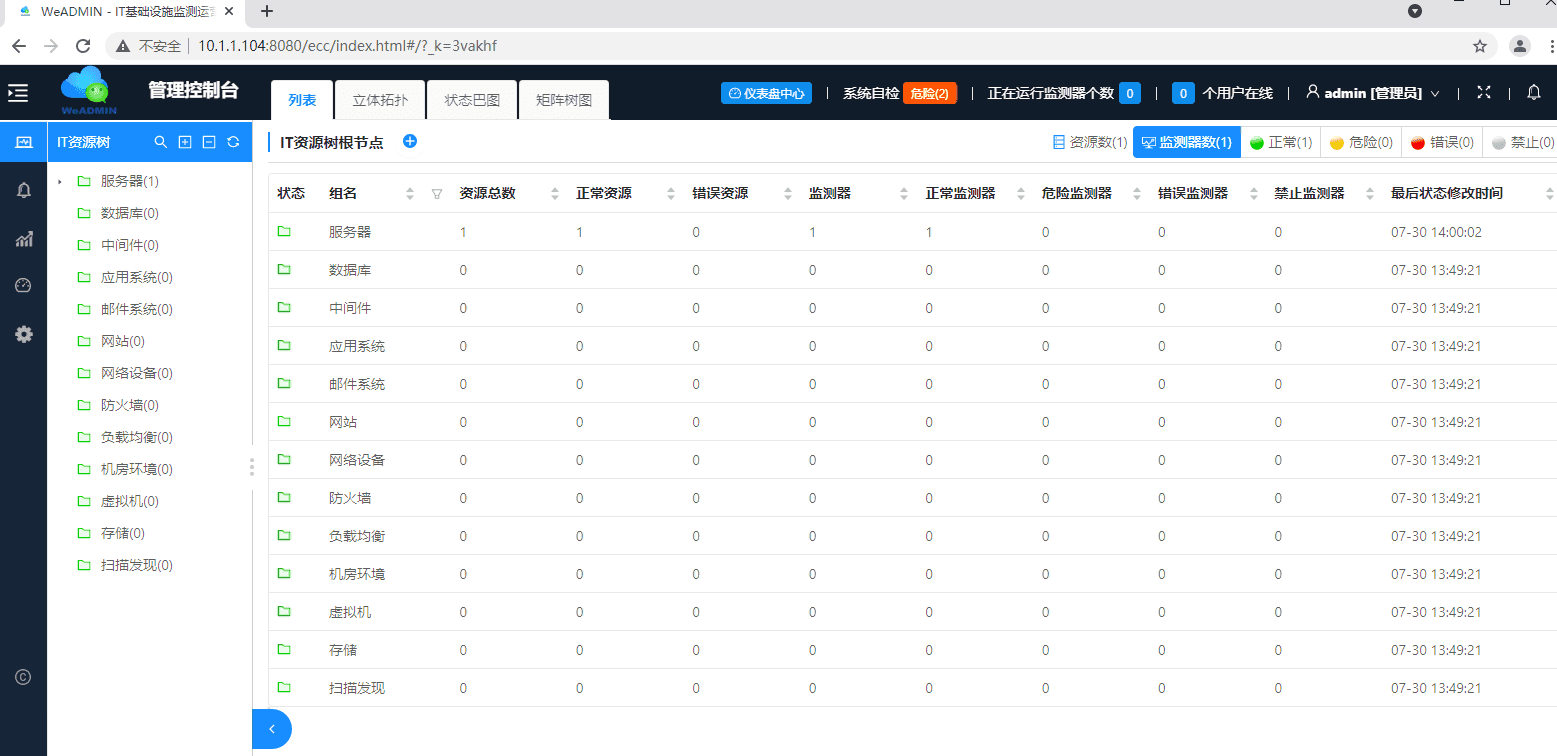Sort by 正常资源 column
Viewport: 1557px width, 756px height.
tap(671, 194)
